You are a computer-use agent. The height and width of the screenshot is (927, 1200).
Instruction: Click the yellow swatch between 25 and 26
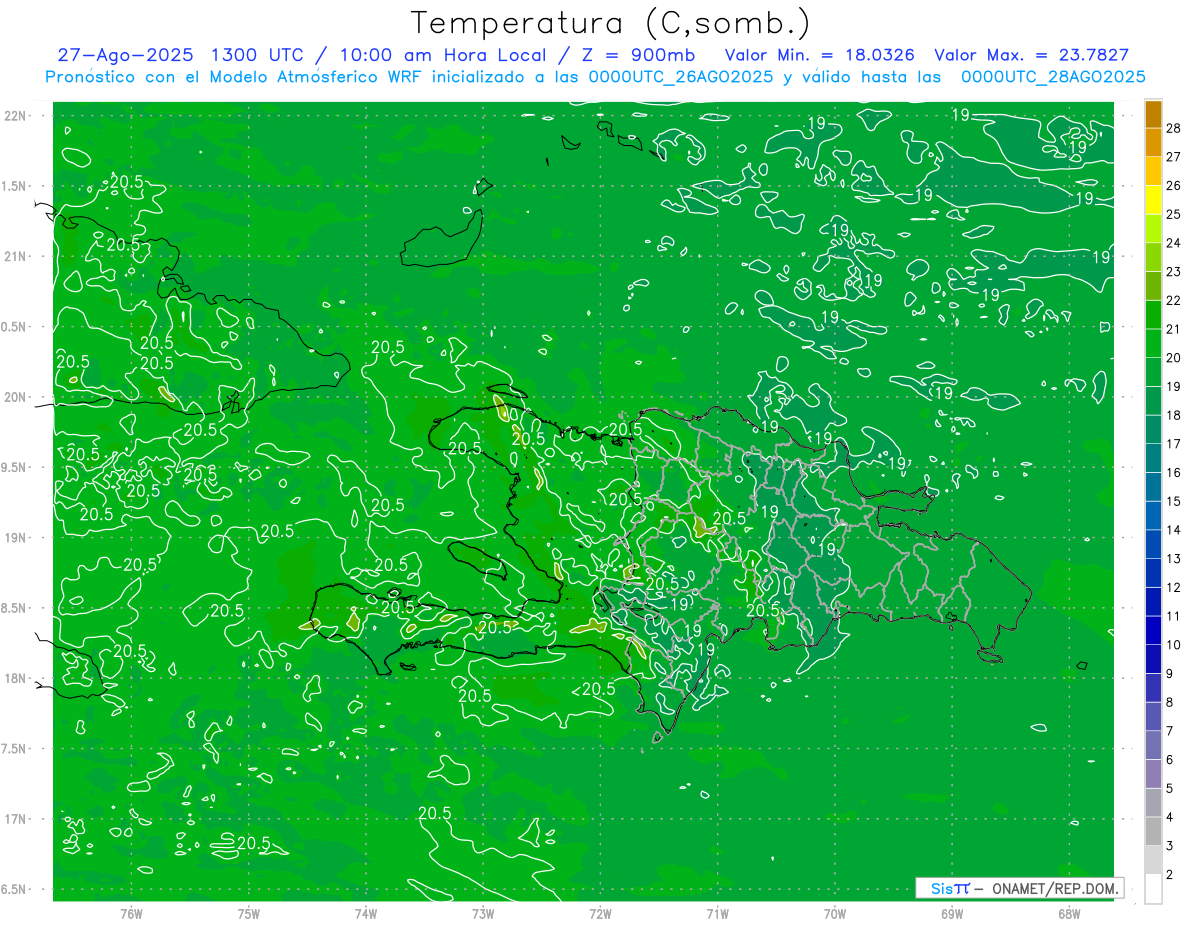coord(1154,199)
